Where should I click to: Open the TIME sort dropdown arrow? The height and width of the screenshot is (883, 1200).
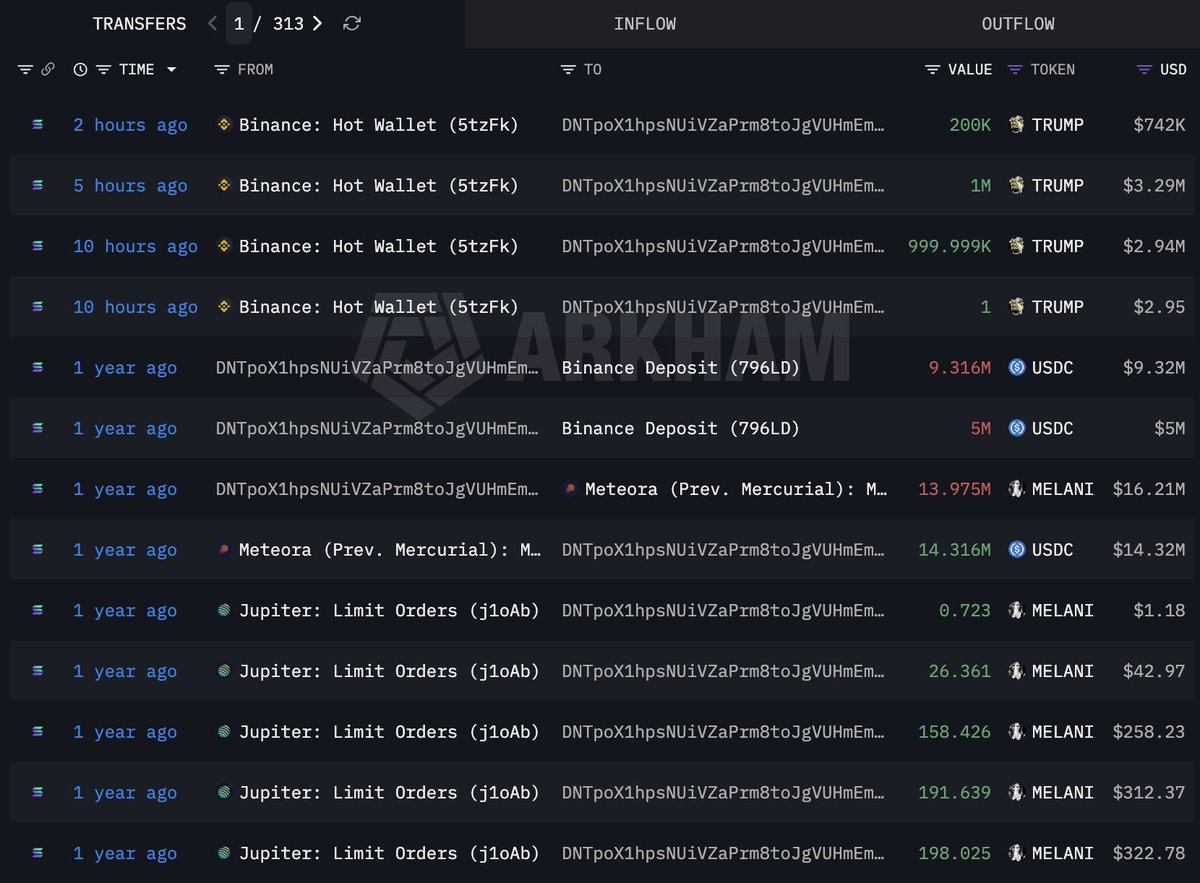(x=171, y=69)
